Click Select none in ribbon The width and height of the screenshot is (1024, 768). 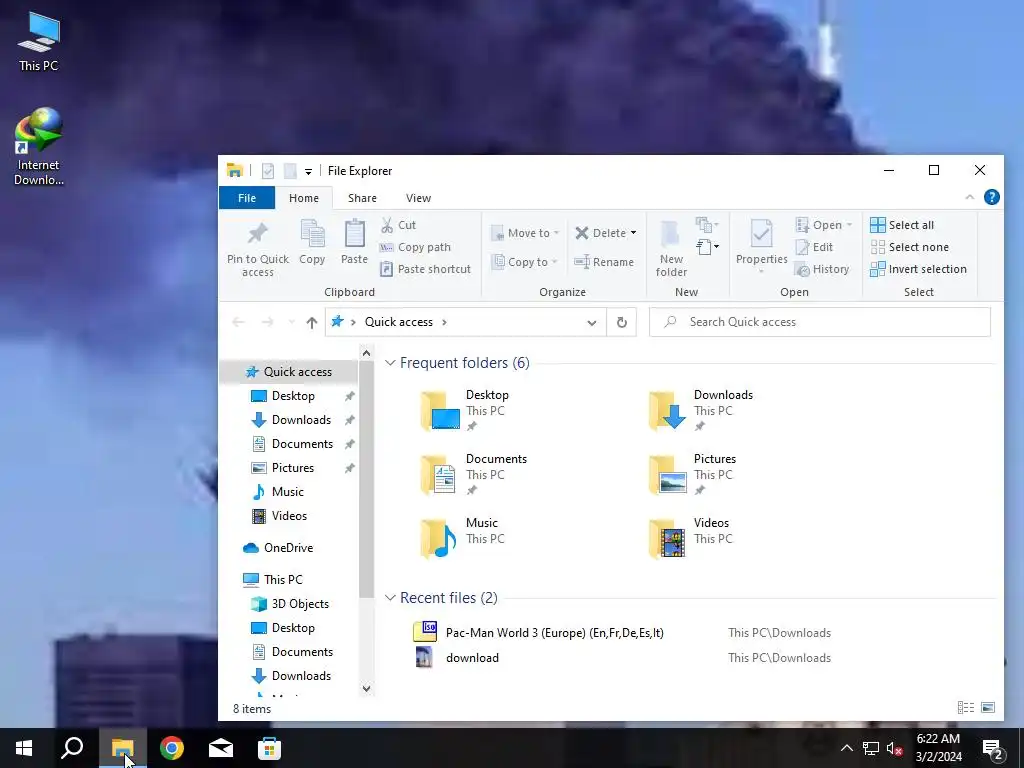coord(910,247)
